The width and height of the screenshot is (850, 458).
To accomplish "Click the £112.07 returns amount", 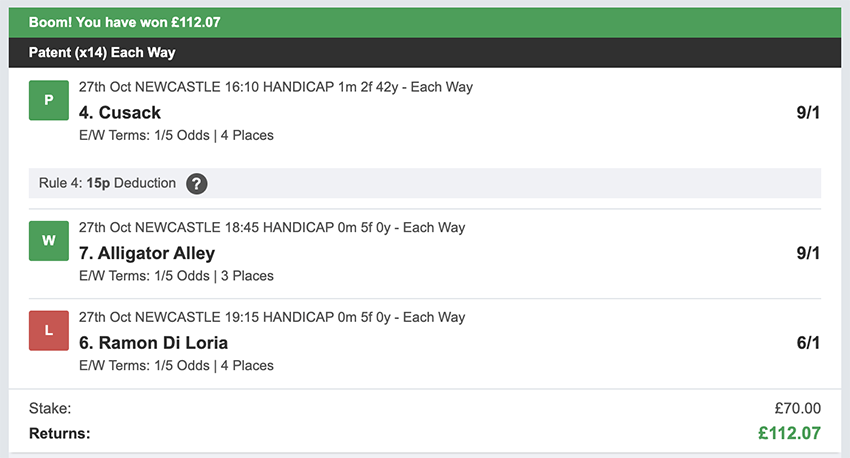I will (790, 433).
